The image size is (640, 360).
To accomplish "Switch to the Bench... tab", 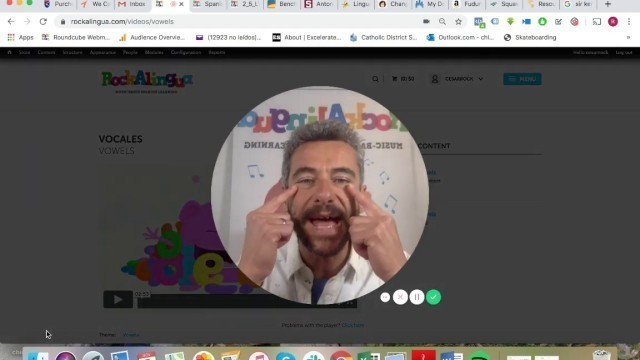I will [x=282, y=4].
